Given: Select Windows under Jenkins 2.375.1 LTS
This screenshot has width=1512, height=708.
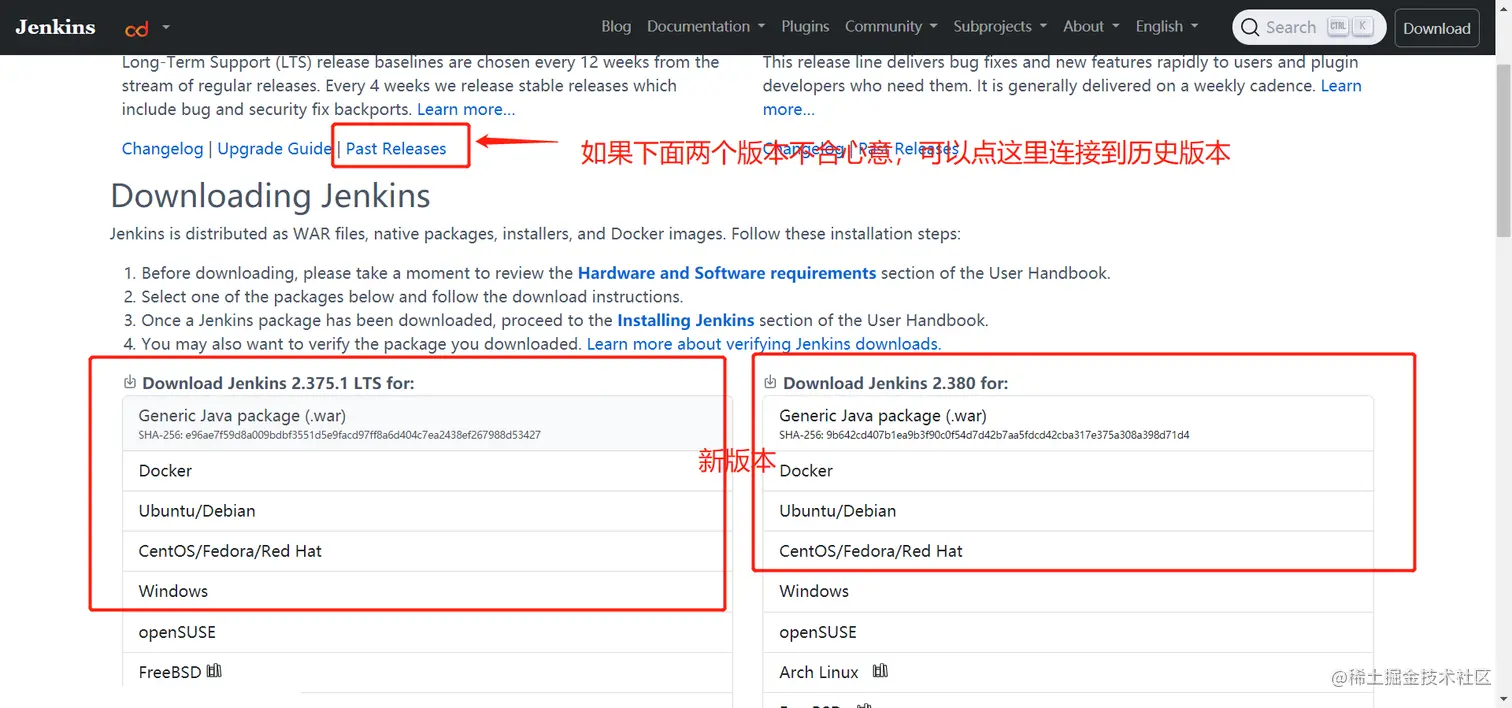Looking at the screenshot, I should [427, 591].
